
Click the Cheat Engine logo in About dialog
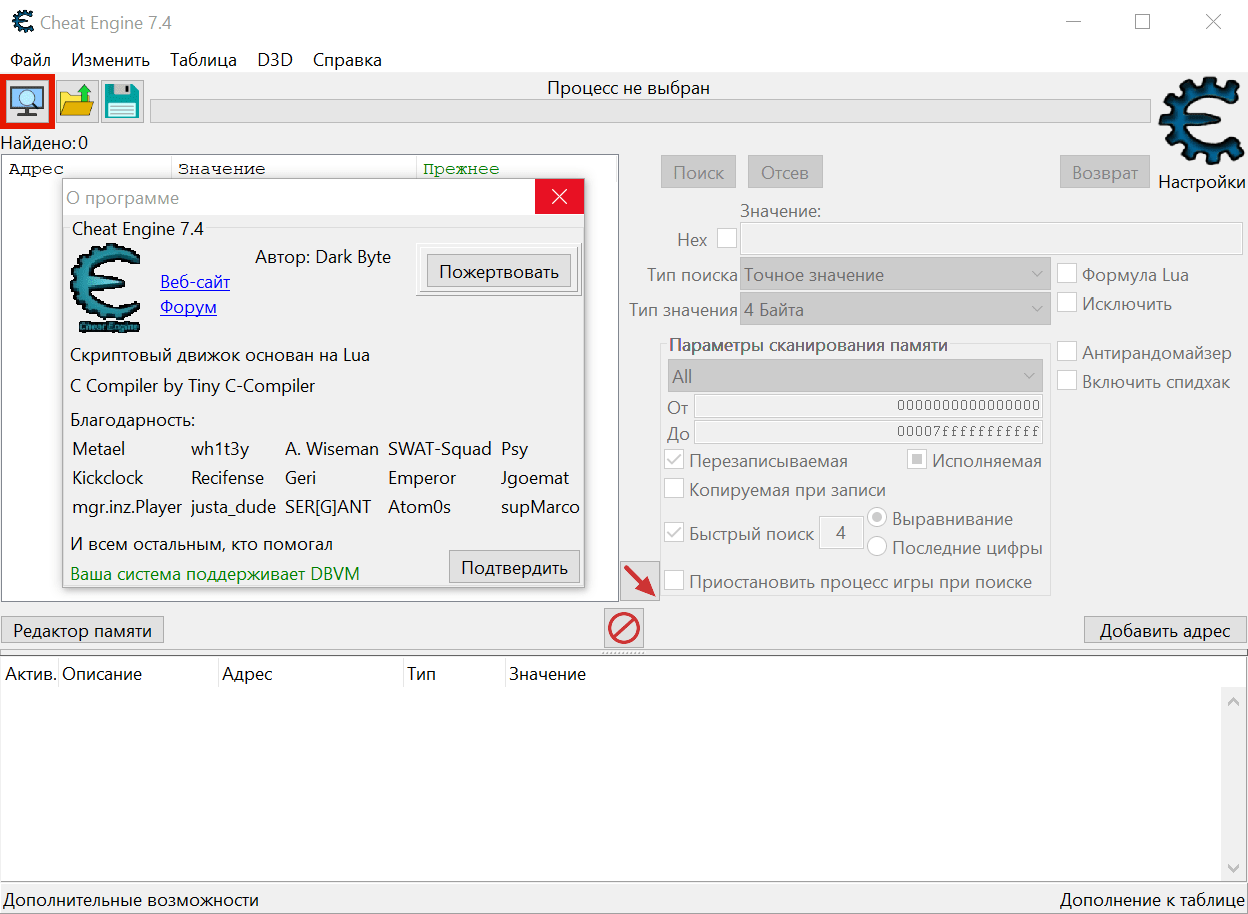point(105,288)
